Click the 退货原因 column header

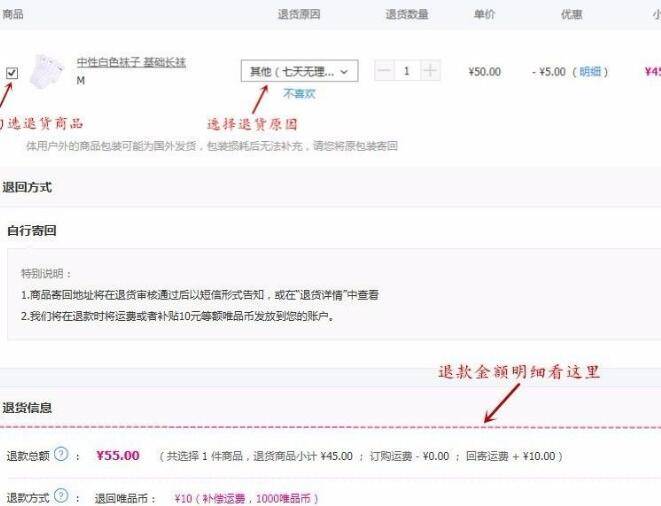[x=298, y=15]
